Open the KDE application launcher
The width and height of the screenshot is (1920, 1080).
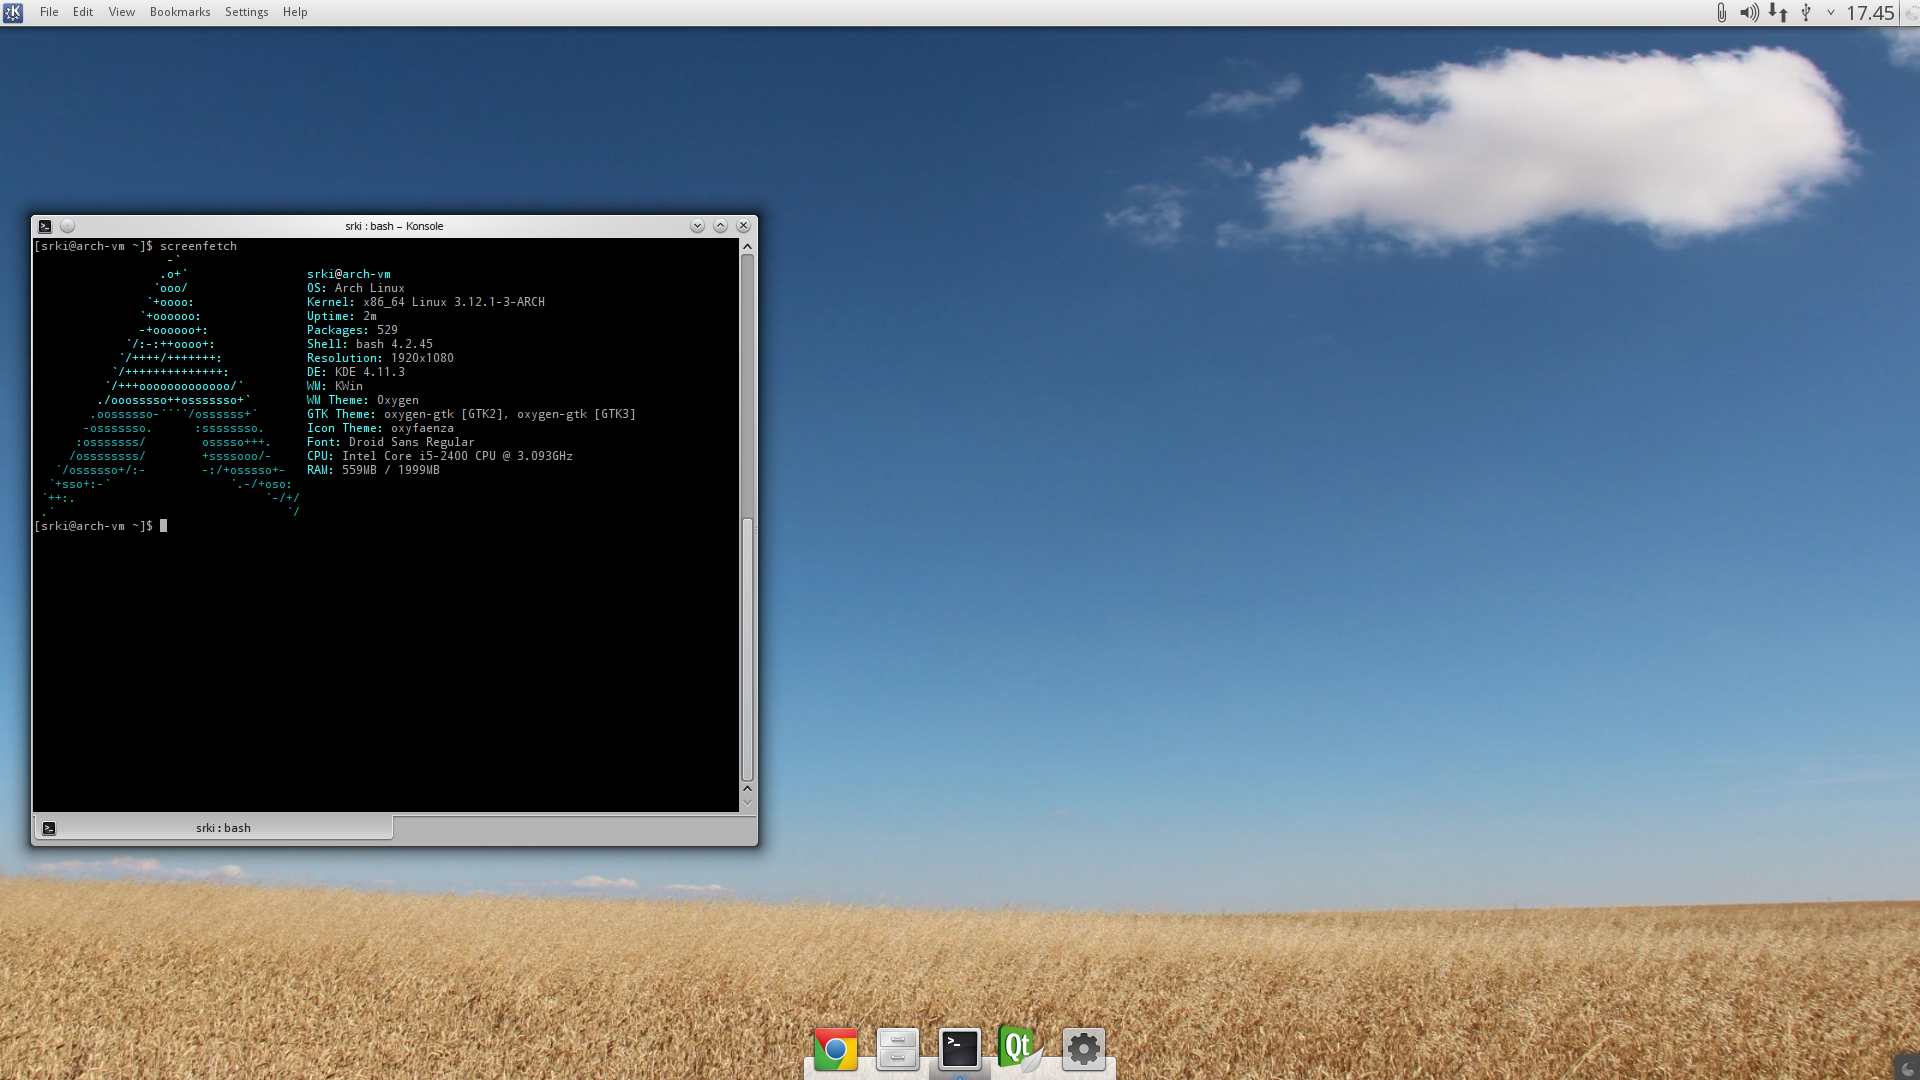(13, 13)
